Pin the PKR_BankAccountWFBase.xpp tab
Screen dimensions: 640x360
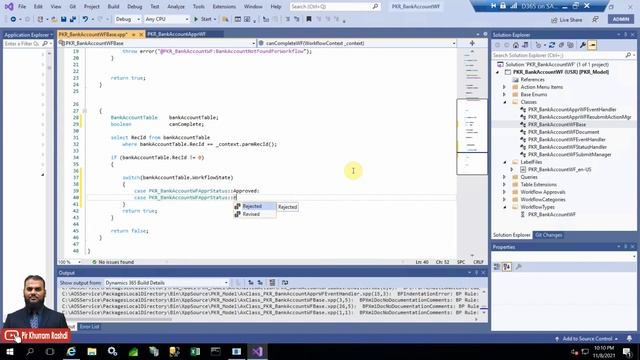pos(133,34)
